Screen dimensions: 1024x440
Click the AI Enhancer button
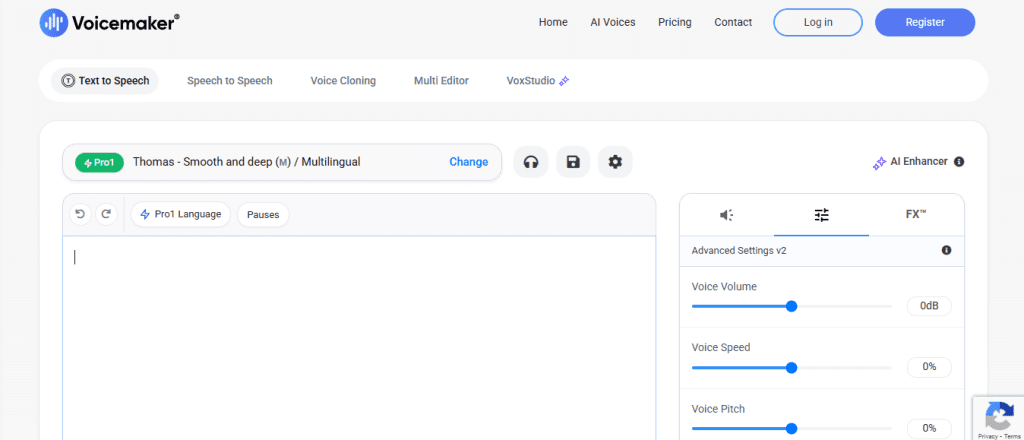coord(912,162)
